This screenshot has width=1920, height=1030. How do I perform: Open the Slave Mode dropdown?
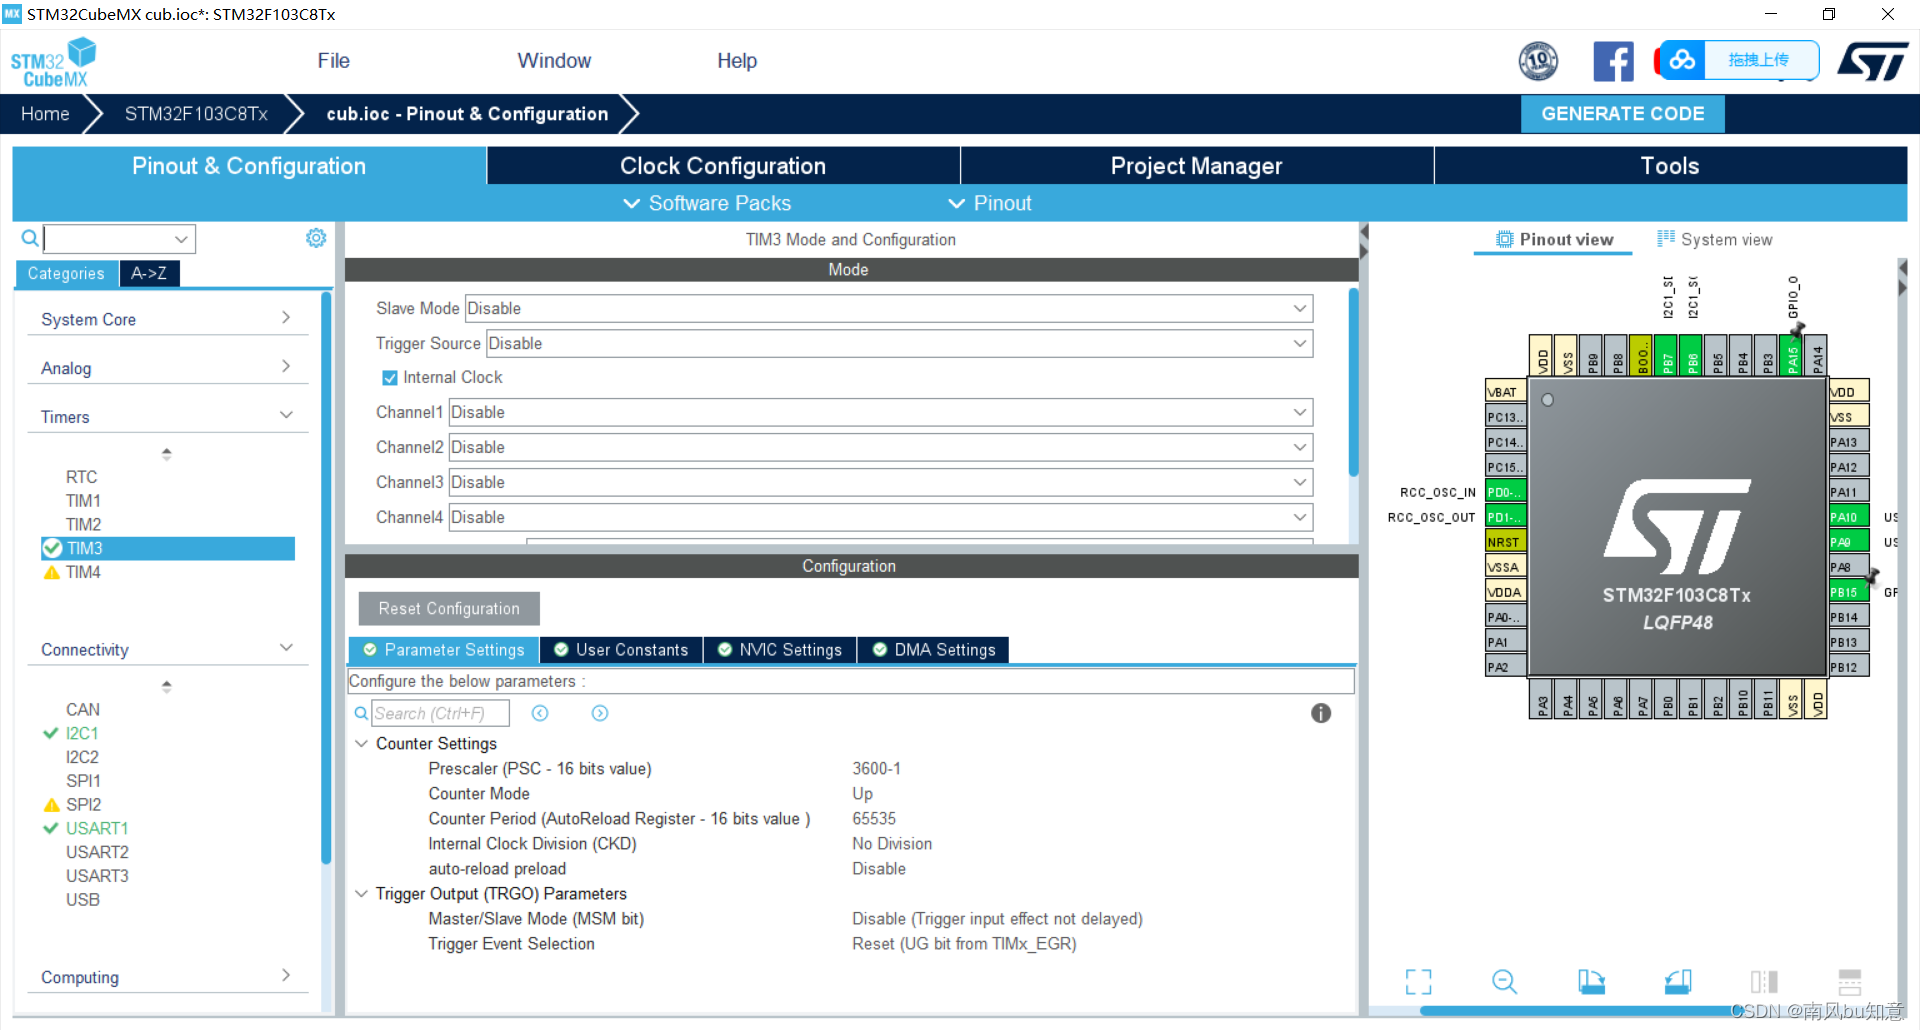point(889,308)
